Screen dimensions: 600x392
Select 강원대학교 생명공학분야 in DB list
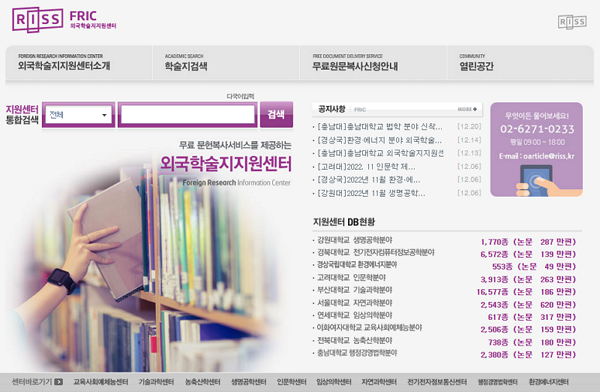pos(355,240)
